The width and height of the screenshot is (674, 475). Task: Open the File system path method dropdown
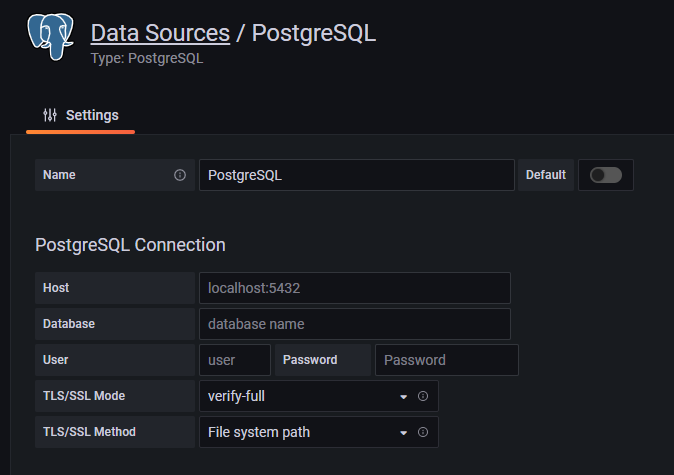[319, 432]
